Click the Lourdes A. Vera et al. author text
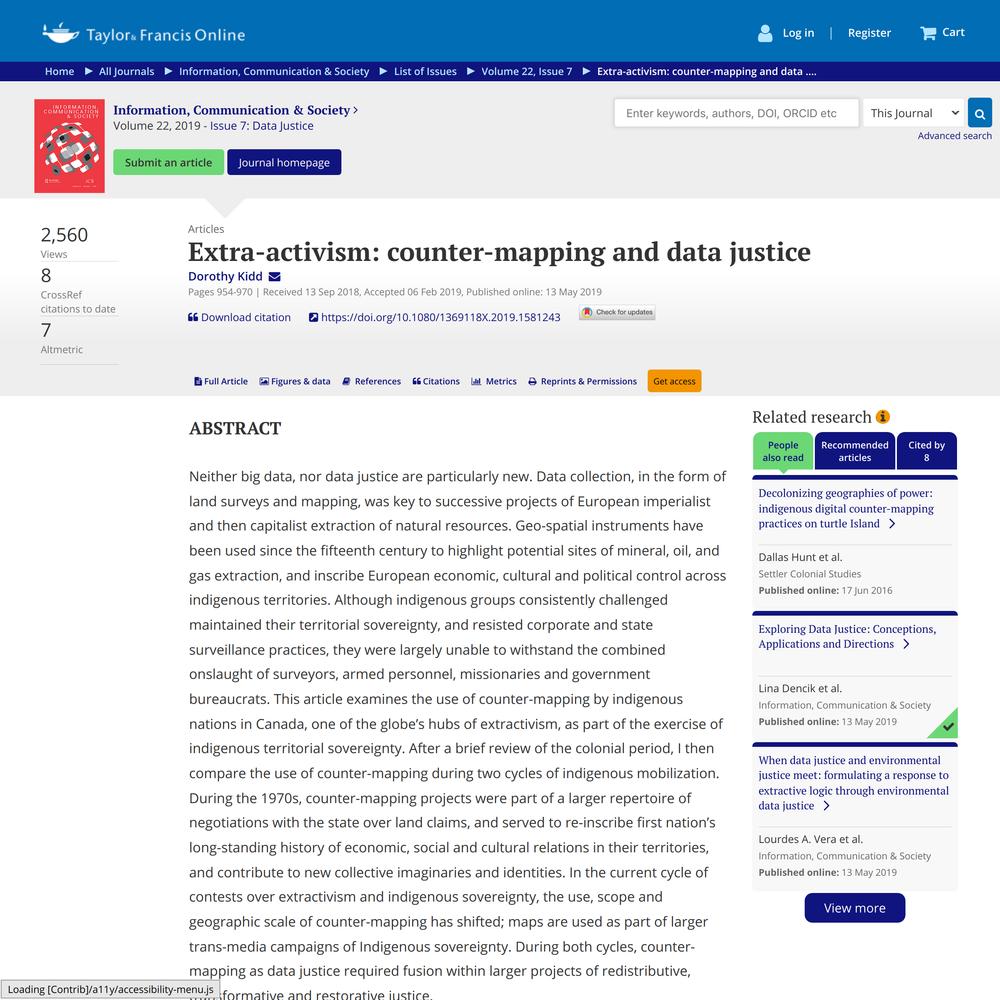 pyautogui.click(x=811, y=839)
